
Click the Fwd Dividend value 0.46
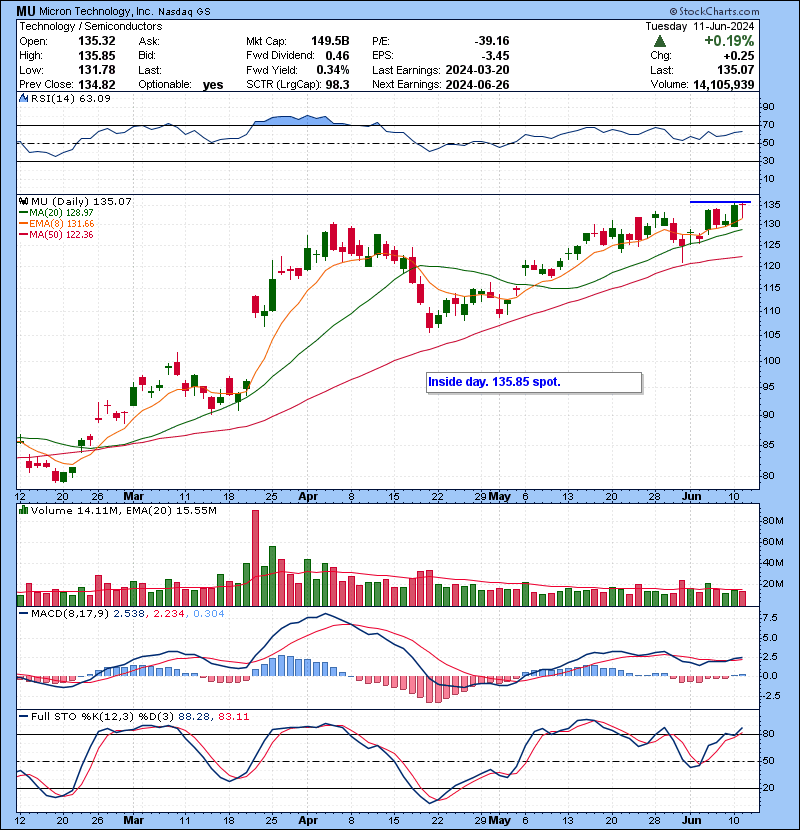(x=337, y=56)
